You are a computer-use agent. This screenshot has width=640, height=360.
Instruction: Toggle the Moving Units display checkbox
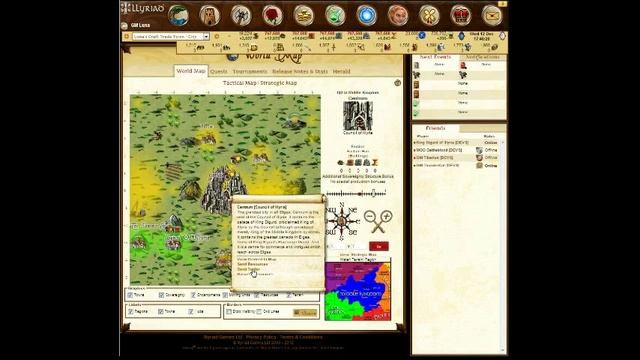[x=225, y=295]
